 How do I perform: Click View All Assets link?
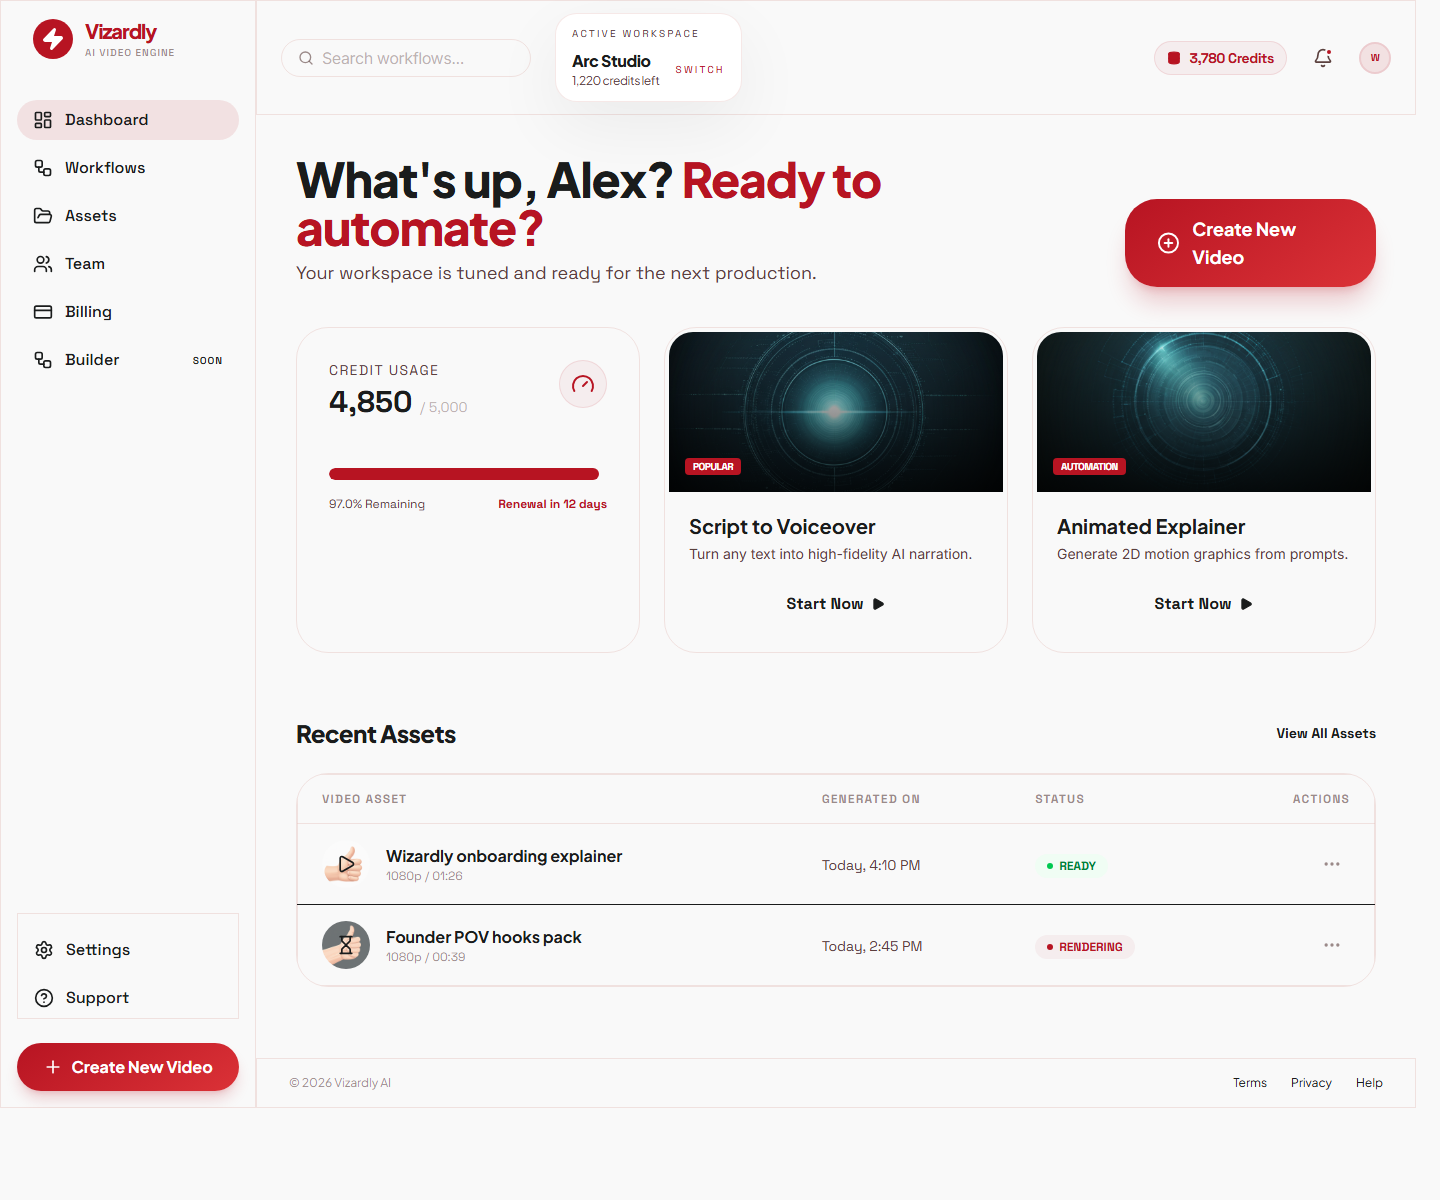(x=1325, y=734)
